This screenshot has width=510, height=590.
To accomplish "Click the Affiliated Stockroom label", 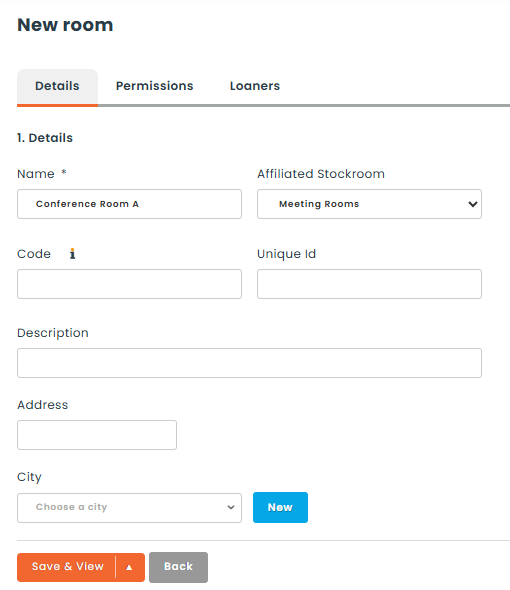I will pyautogui.click(x=321, y=174).
